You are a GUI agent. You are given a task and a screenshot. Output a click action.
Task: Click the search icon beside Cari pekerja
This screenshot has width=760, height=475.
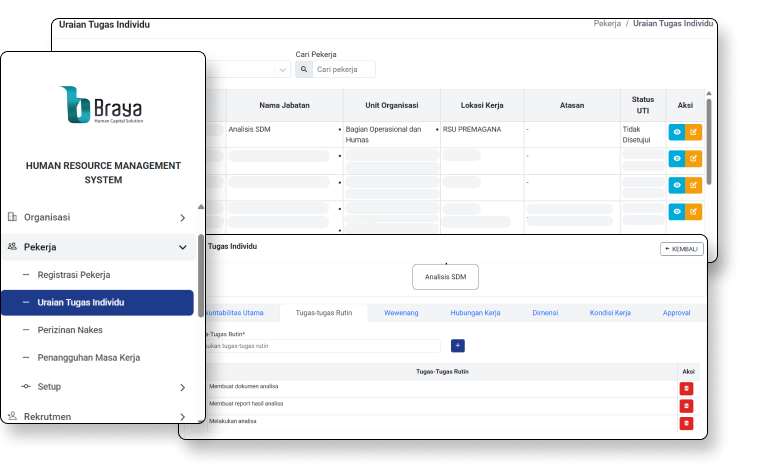point(304,70)
